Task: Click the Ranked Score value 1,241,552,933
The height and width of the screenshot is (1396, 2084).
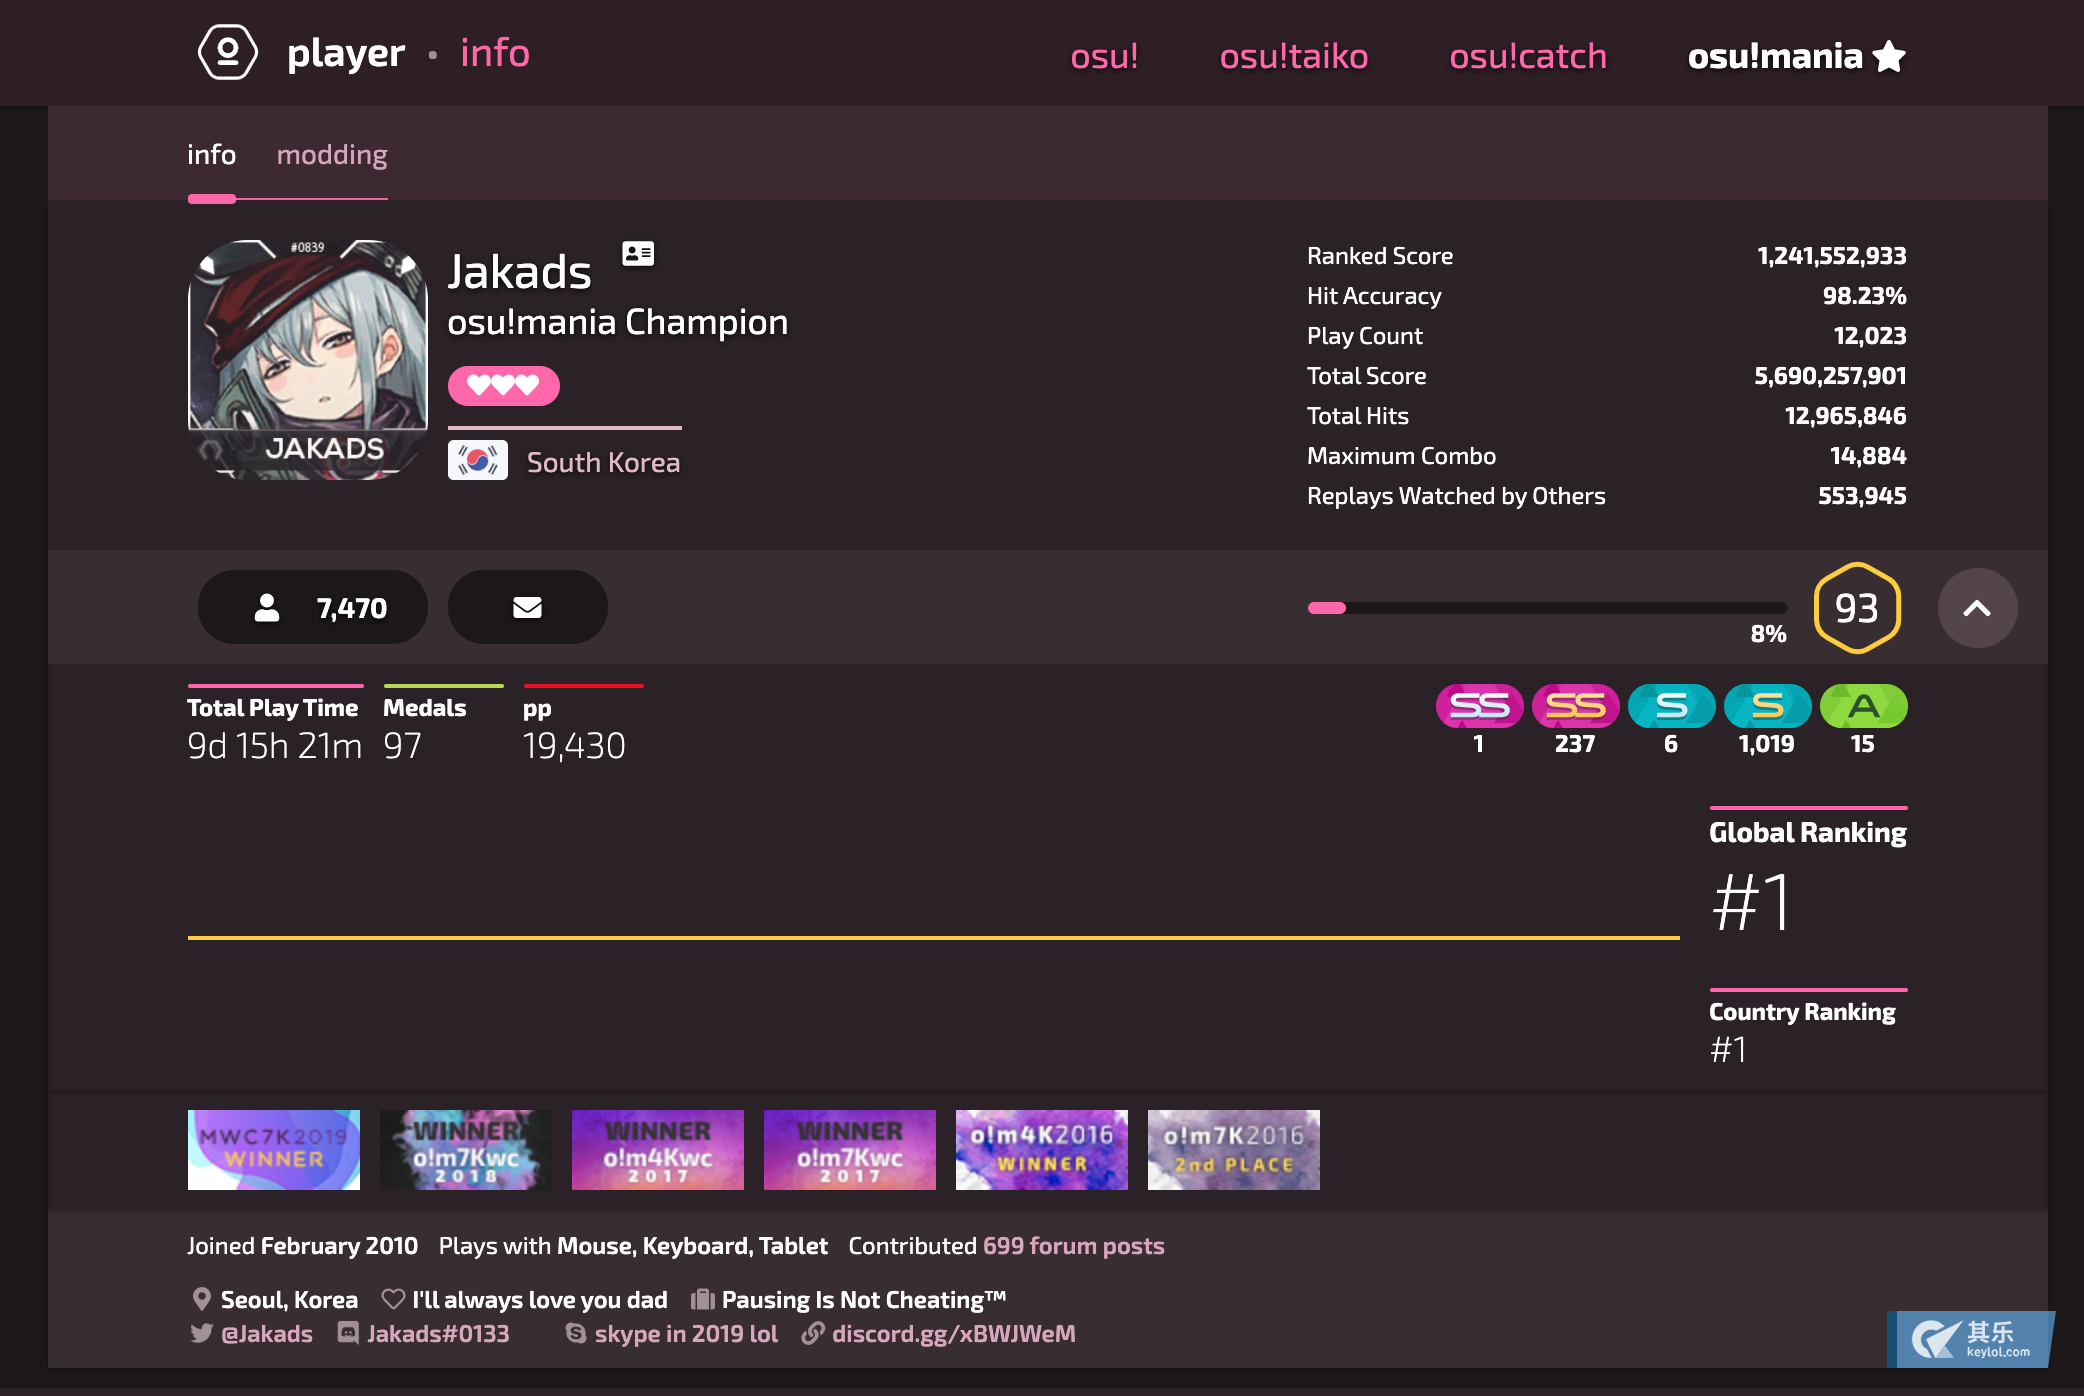Action: pos(1831,256)
